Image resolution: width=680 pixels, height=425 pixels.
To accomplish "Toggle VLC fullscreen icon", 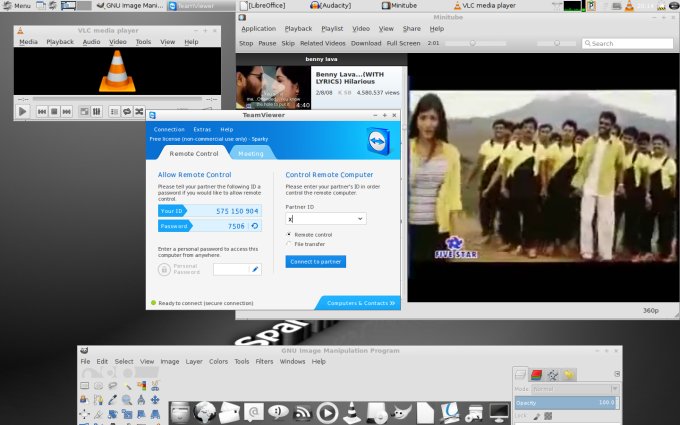I will [x=82, y=111].
